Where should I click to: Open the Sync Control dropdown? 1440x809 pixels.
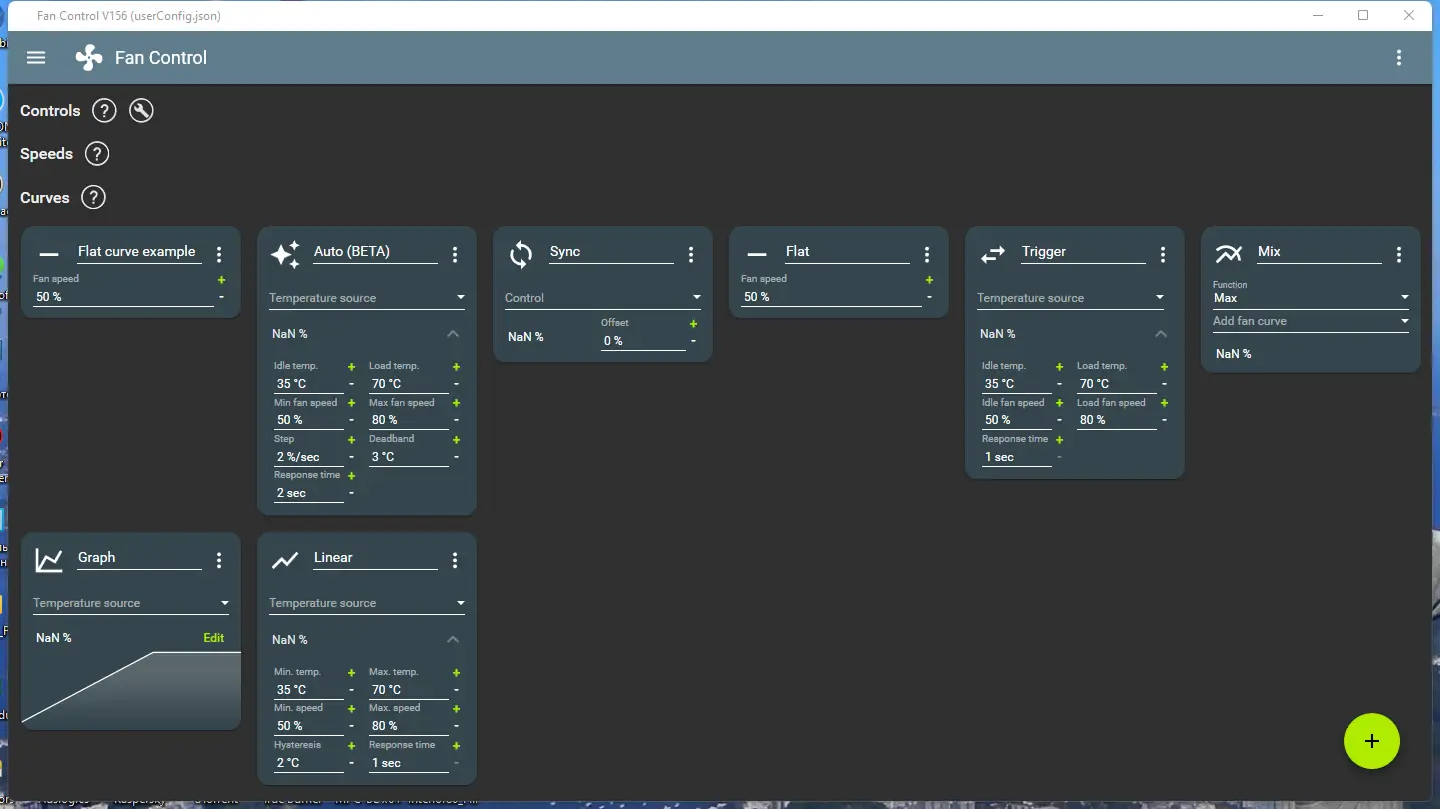(603, 298)
